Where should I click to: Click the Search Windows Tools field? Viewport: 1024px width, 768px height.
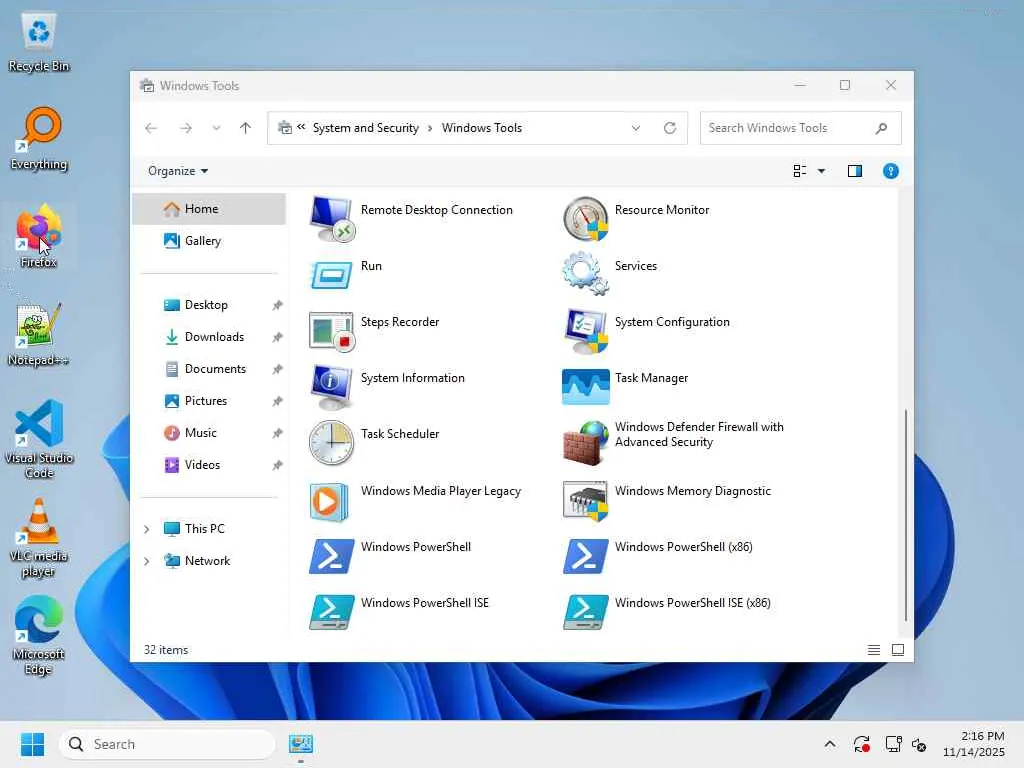pos(800,128)
